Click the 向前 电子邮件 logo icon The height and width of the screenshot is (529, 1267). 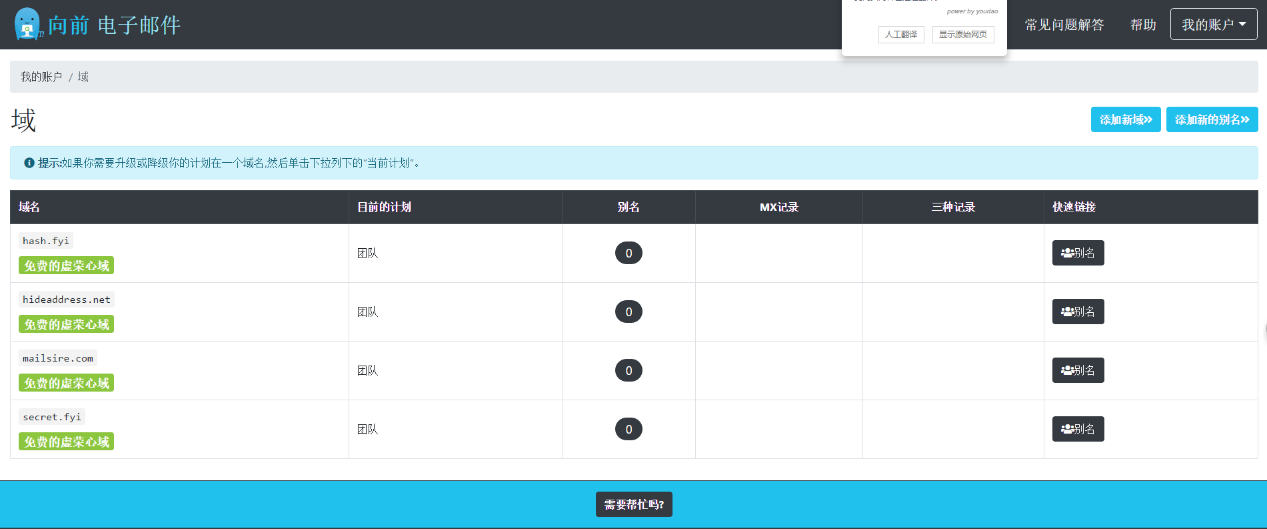[28, 24]
